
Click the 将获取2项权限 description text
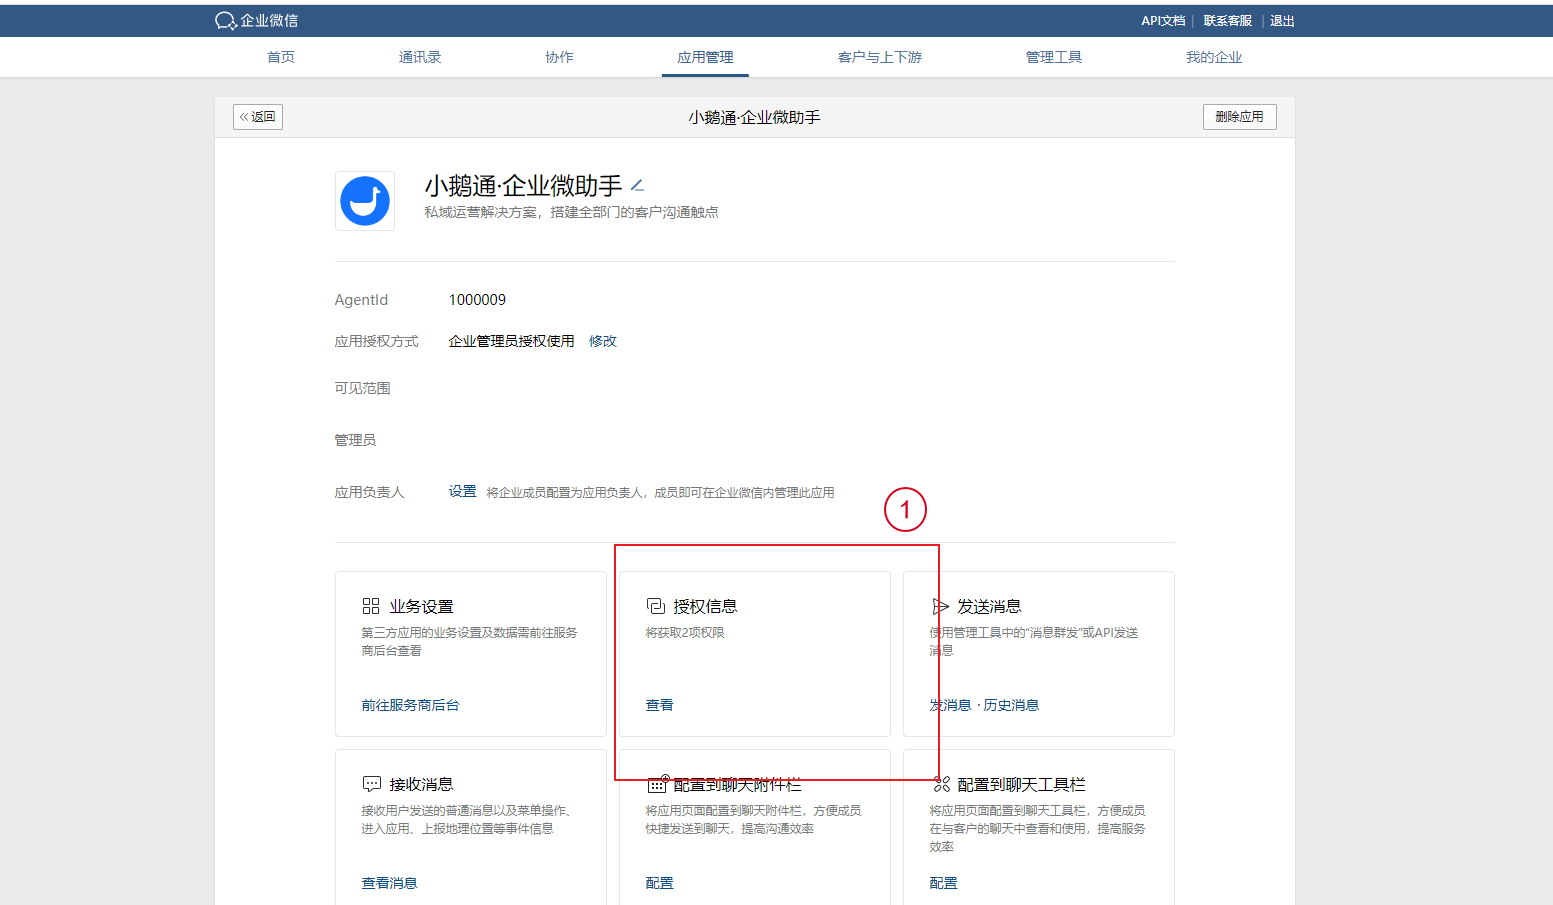click(x=685, y=633)
